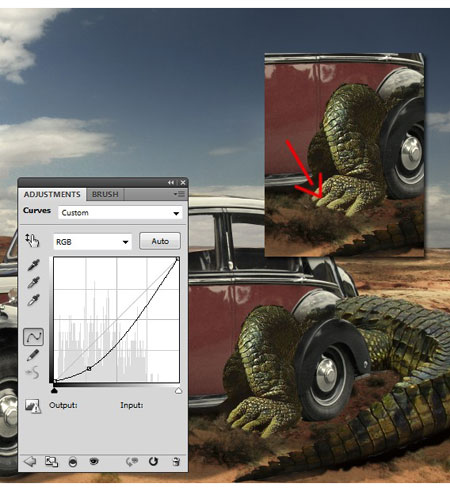The width and height of the screenshot is (450, 491).
Task: View previous state icon
Action: 132,462
